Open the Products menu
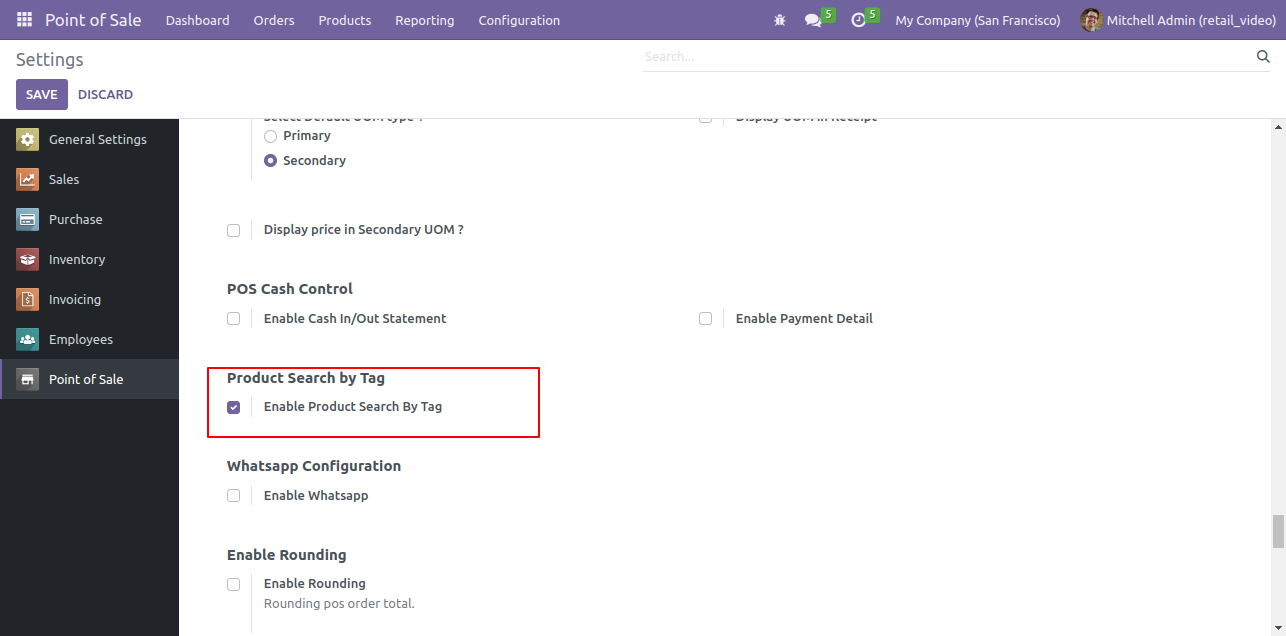This screenshot has width=1286, height=636. click(345, 20)
